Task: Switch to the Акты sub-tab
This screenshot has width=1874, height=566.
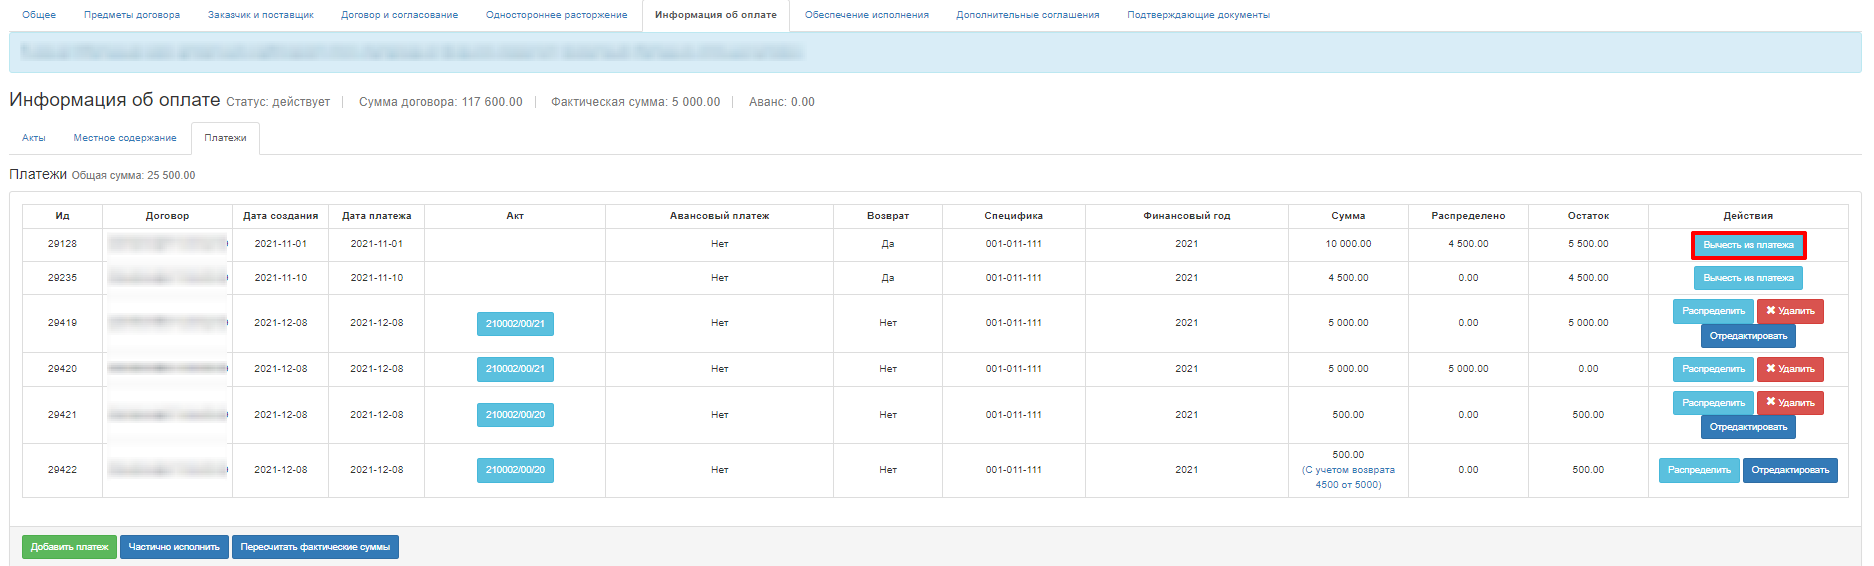Action: (34, 138)
